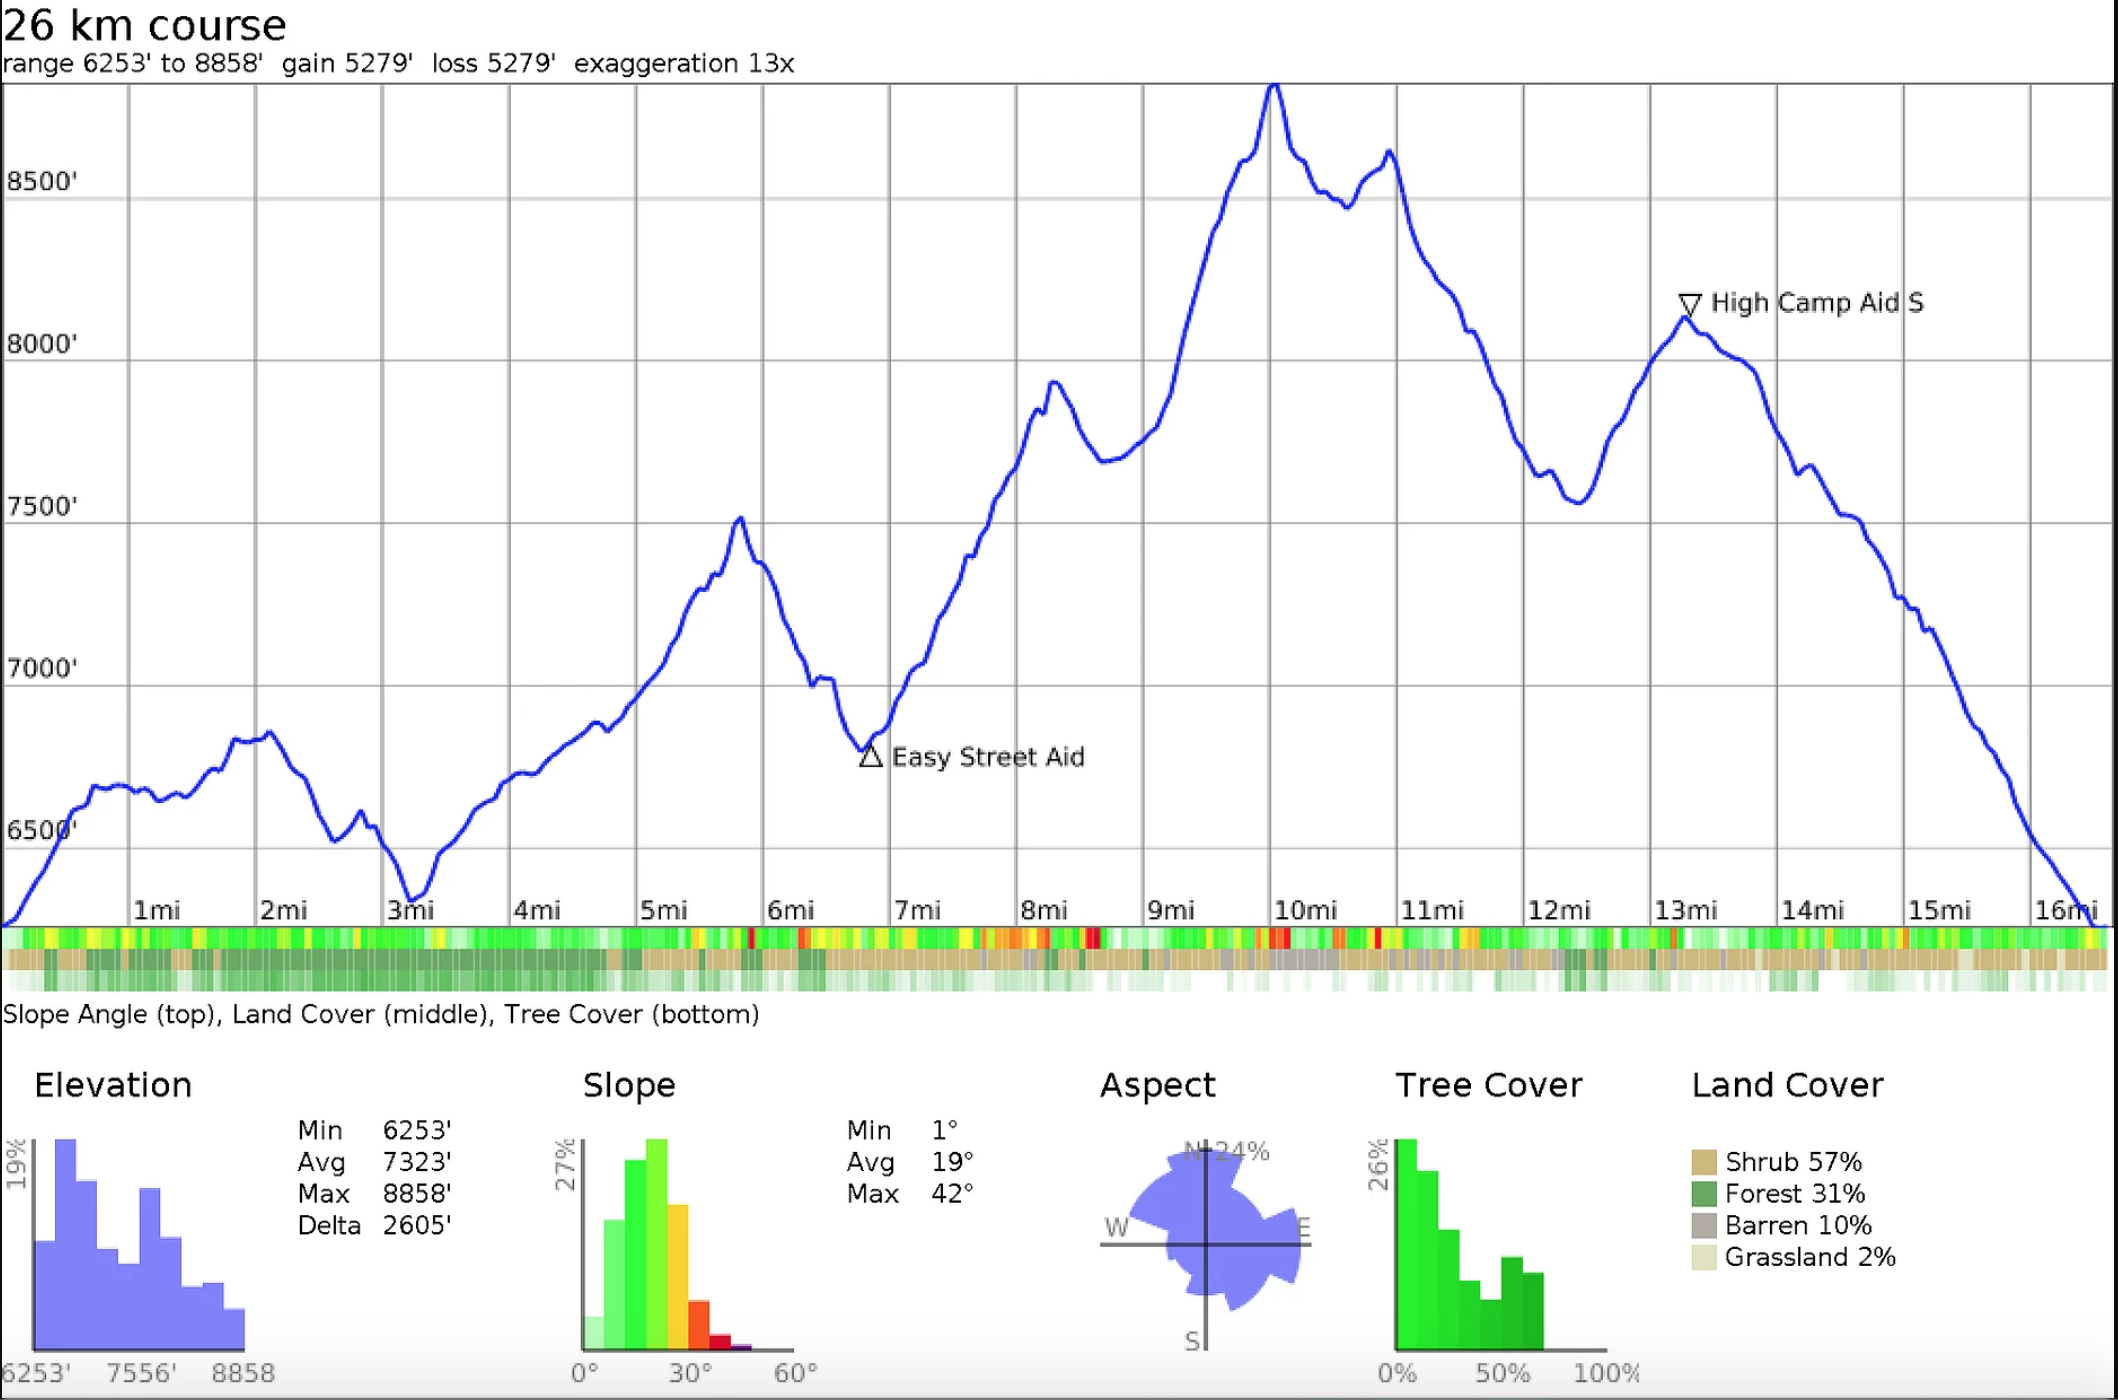The width and height of the screenshot is (2118, 1400).
Task: Click the 8500' elevation axis label
Action: pyautogui.click(x=42, y=182)
